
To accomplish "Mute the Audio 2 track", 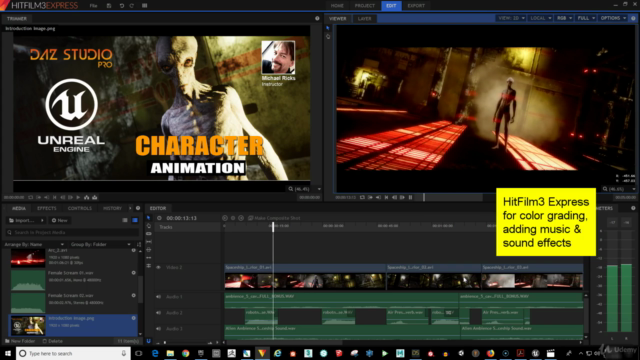I will pyautogui.click(x=158, y=313).
